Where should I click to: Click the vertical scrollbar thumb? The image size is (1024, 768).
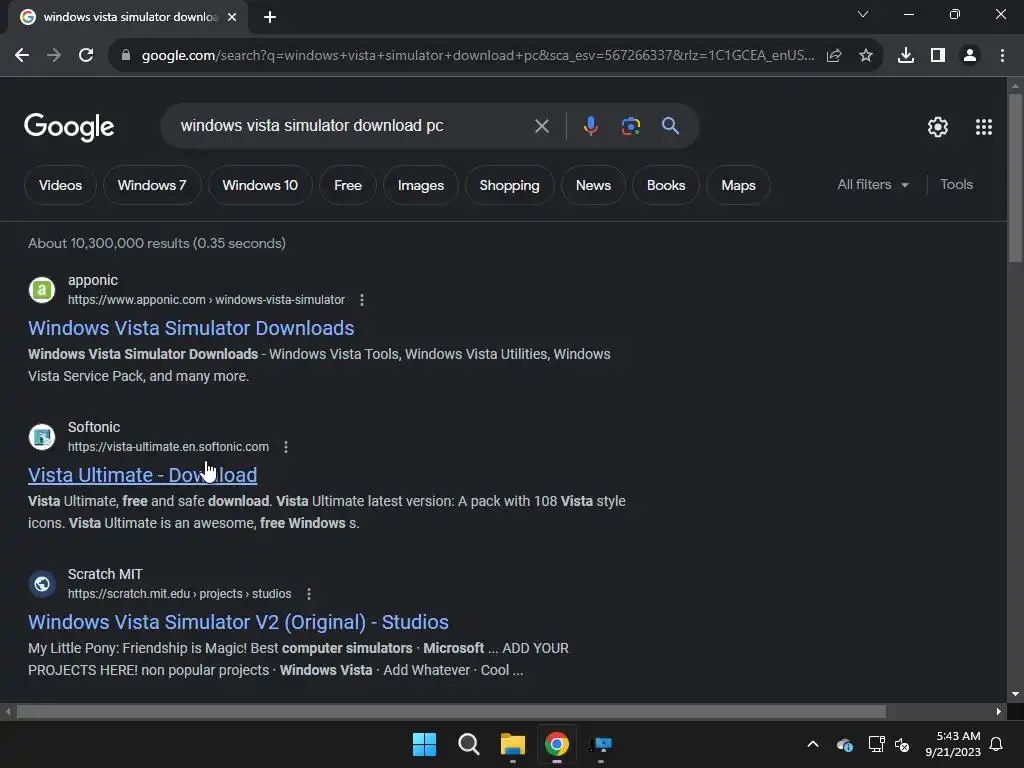(1015, 178)
